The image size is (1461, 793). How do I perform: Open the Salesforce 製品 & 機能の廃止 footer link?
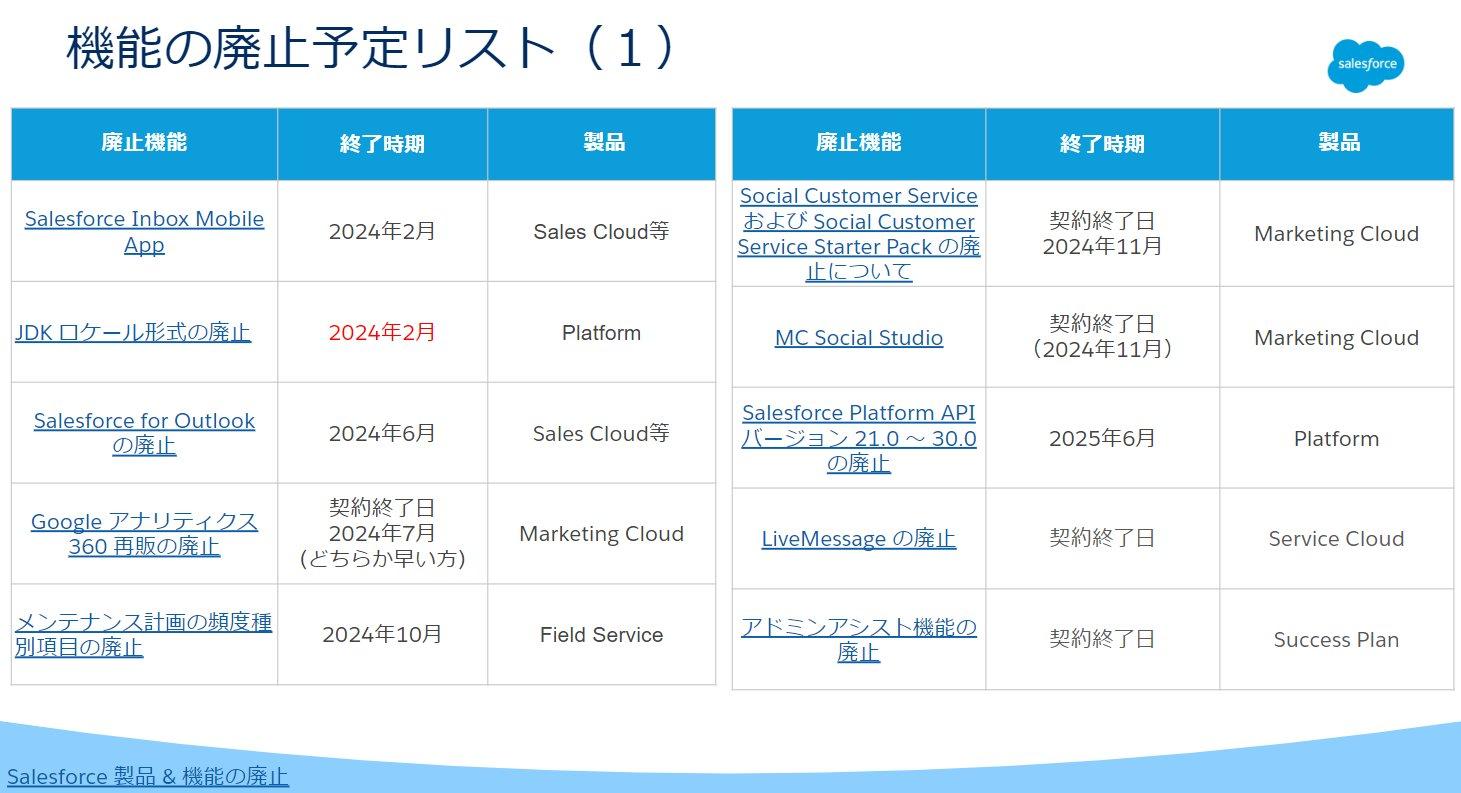[x=147, y=776]
